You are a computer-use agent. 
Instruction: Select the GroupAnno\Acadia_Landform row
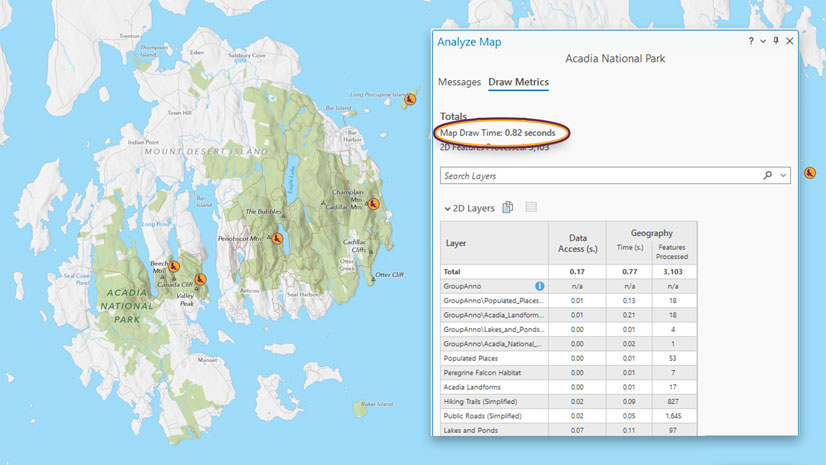[568, 315]
